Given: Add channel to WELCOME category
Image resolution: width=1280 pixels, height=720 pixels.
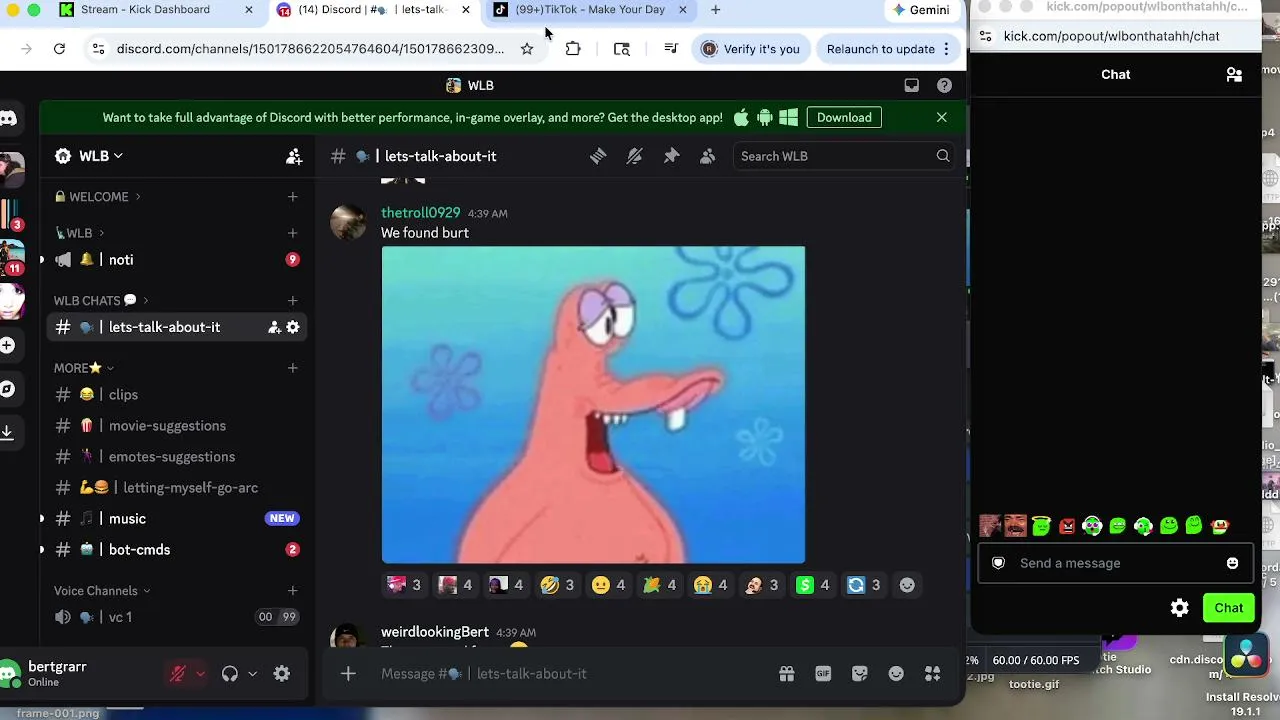Looking at the screenshot, I should coord(292,197).
